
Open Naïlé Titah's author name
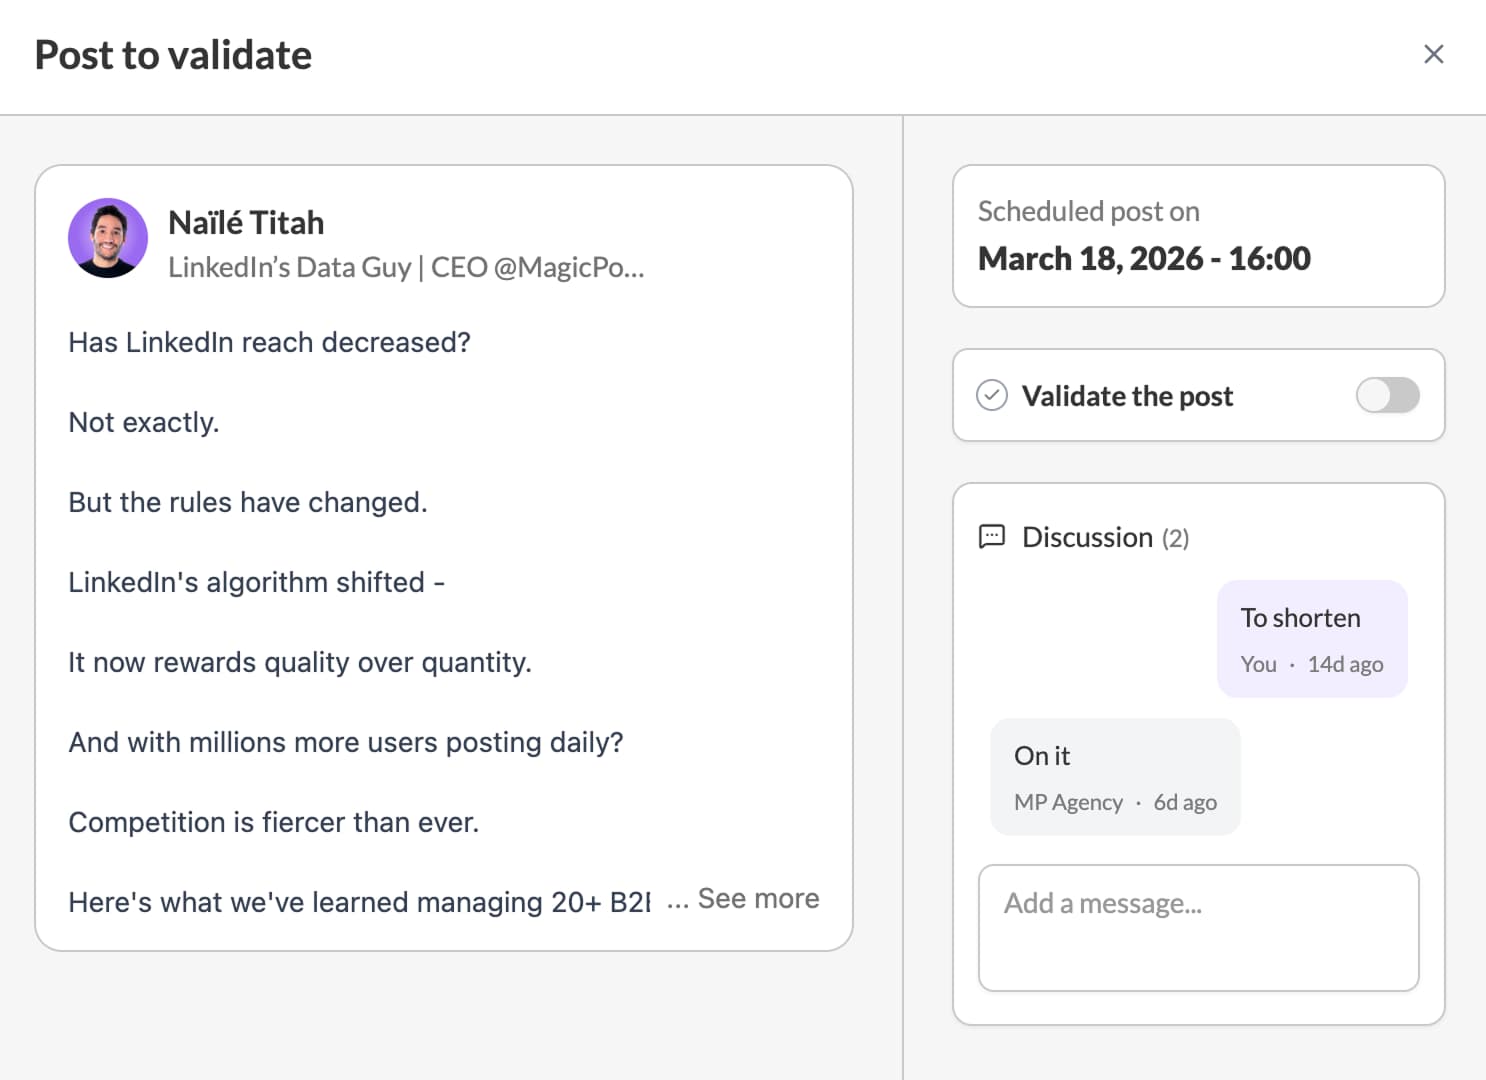[246, 222]
